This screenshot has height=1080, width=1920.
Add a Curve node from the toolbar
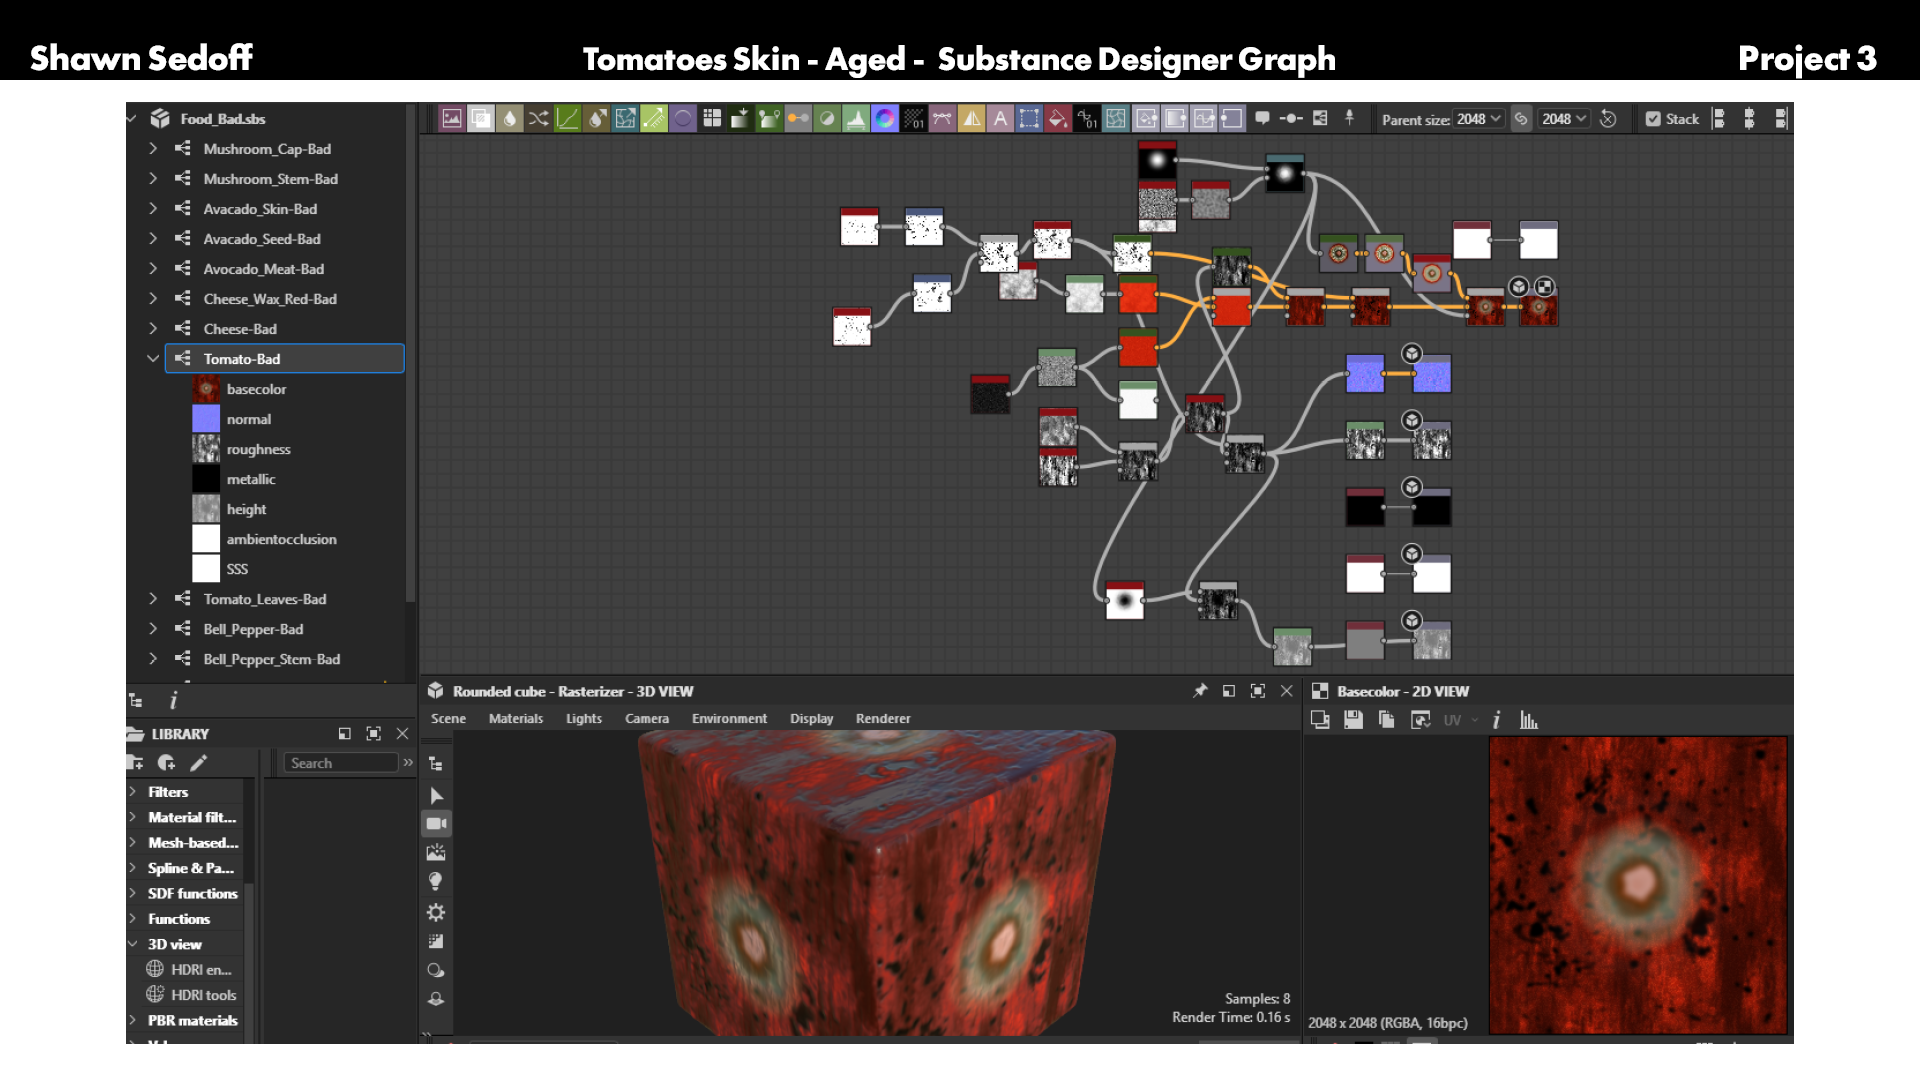(568, 119)
